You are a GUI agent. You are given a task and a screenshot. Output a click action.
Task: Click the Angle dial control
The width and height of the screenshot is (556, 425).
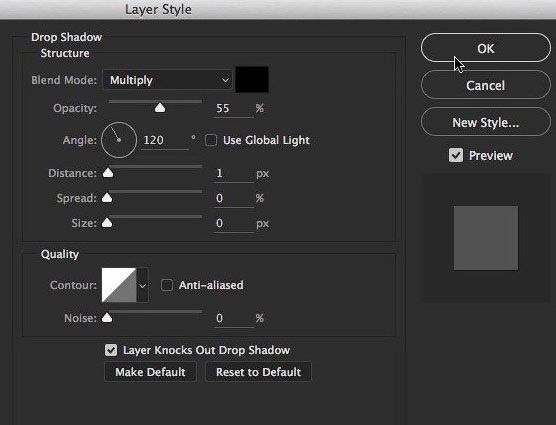[119, 140]
